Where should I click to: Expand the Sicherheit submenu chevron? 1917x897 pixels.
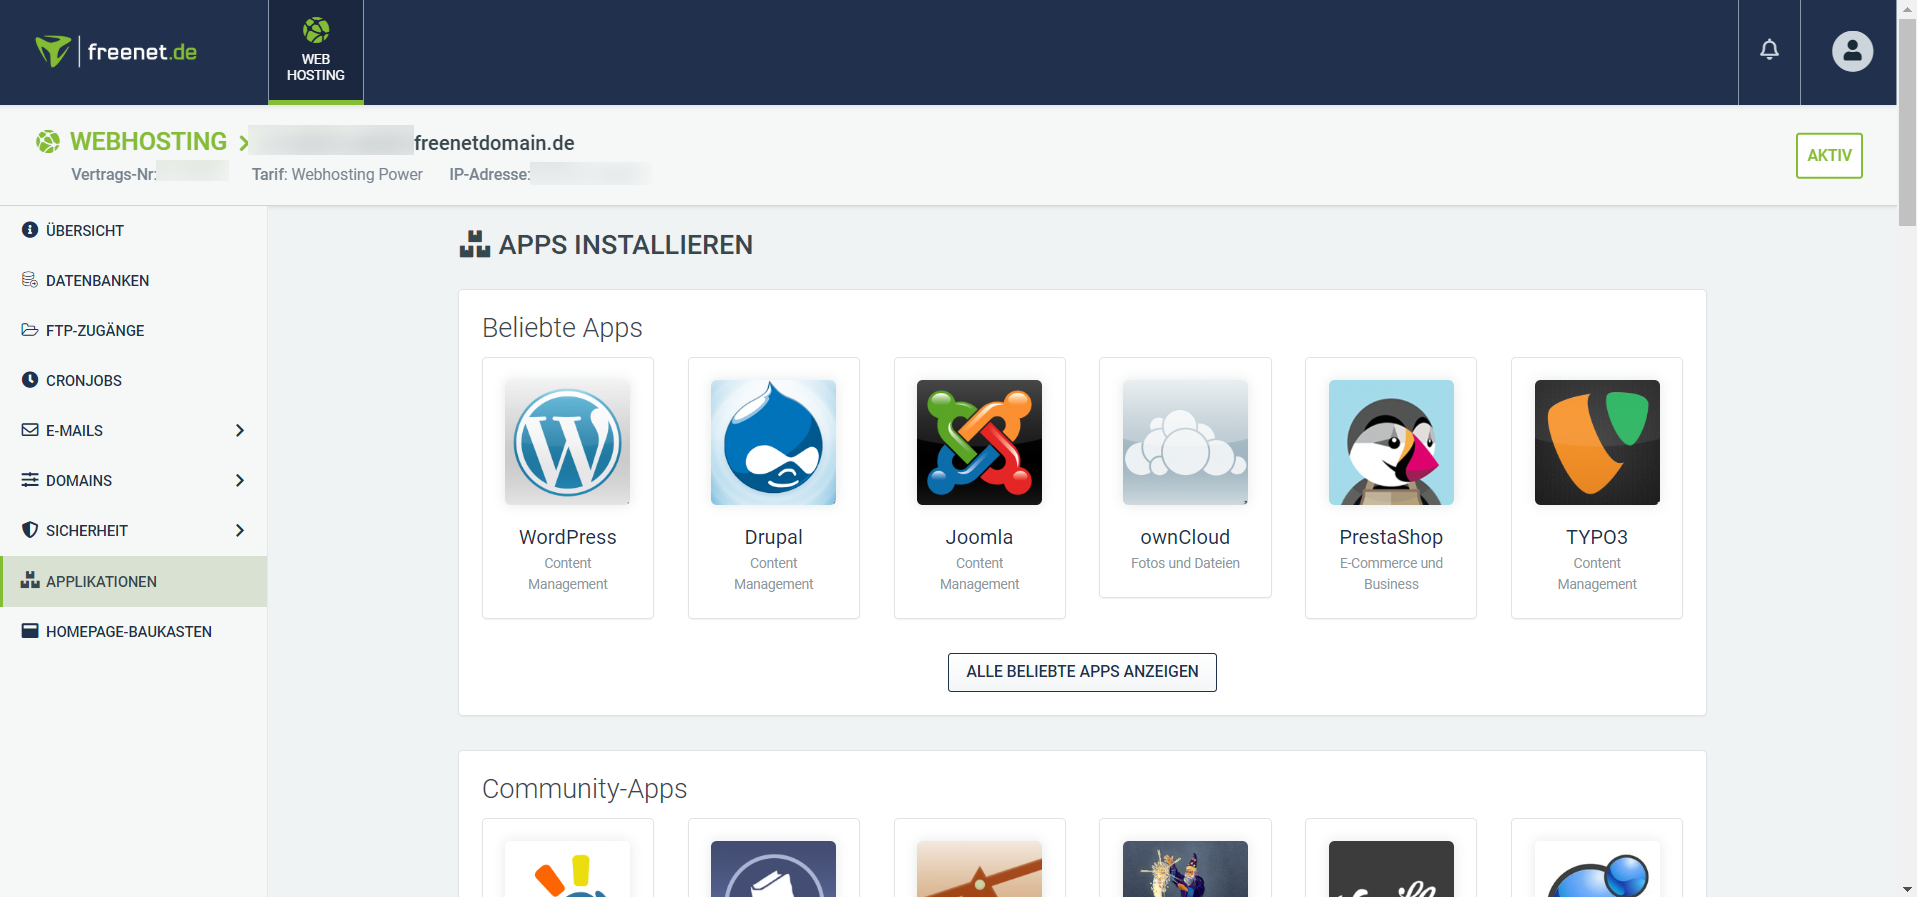pyautogui.click(x=239, y=531)
